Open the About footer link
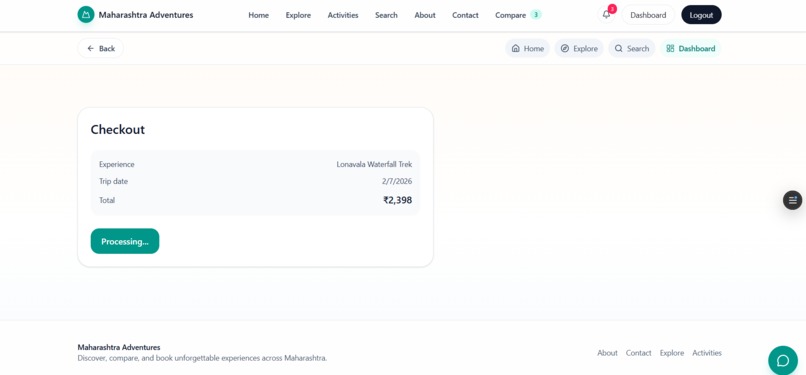 (607, 353)
